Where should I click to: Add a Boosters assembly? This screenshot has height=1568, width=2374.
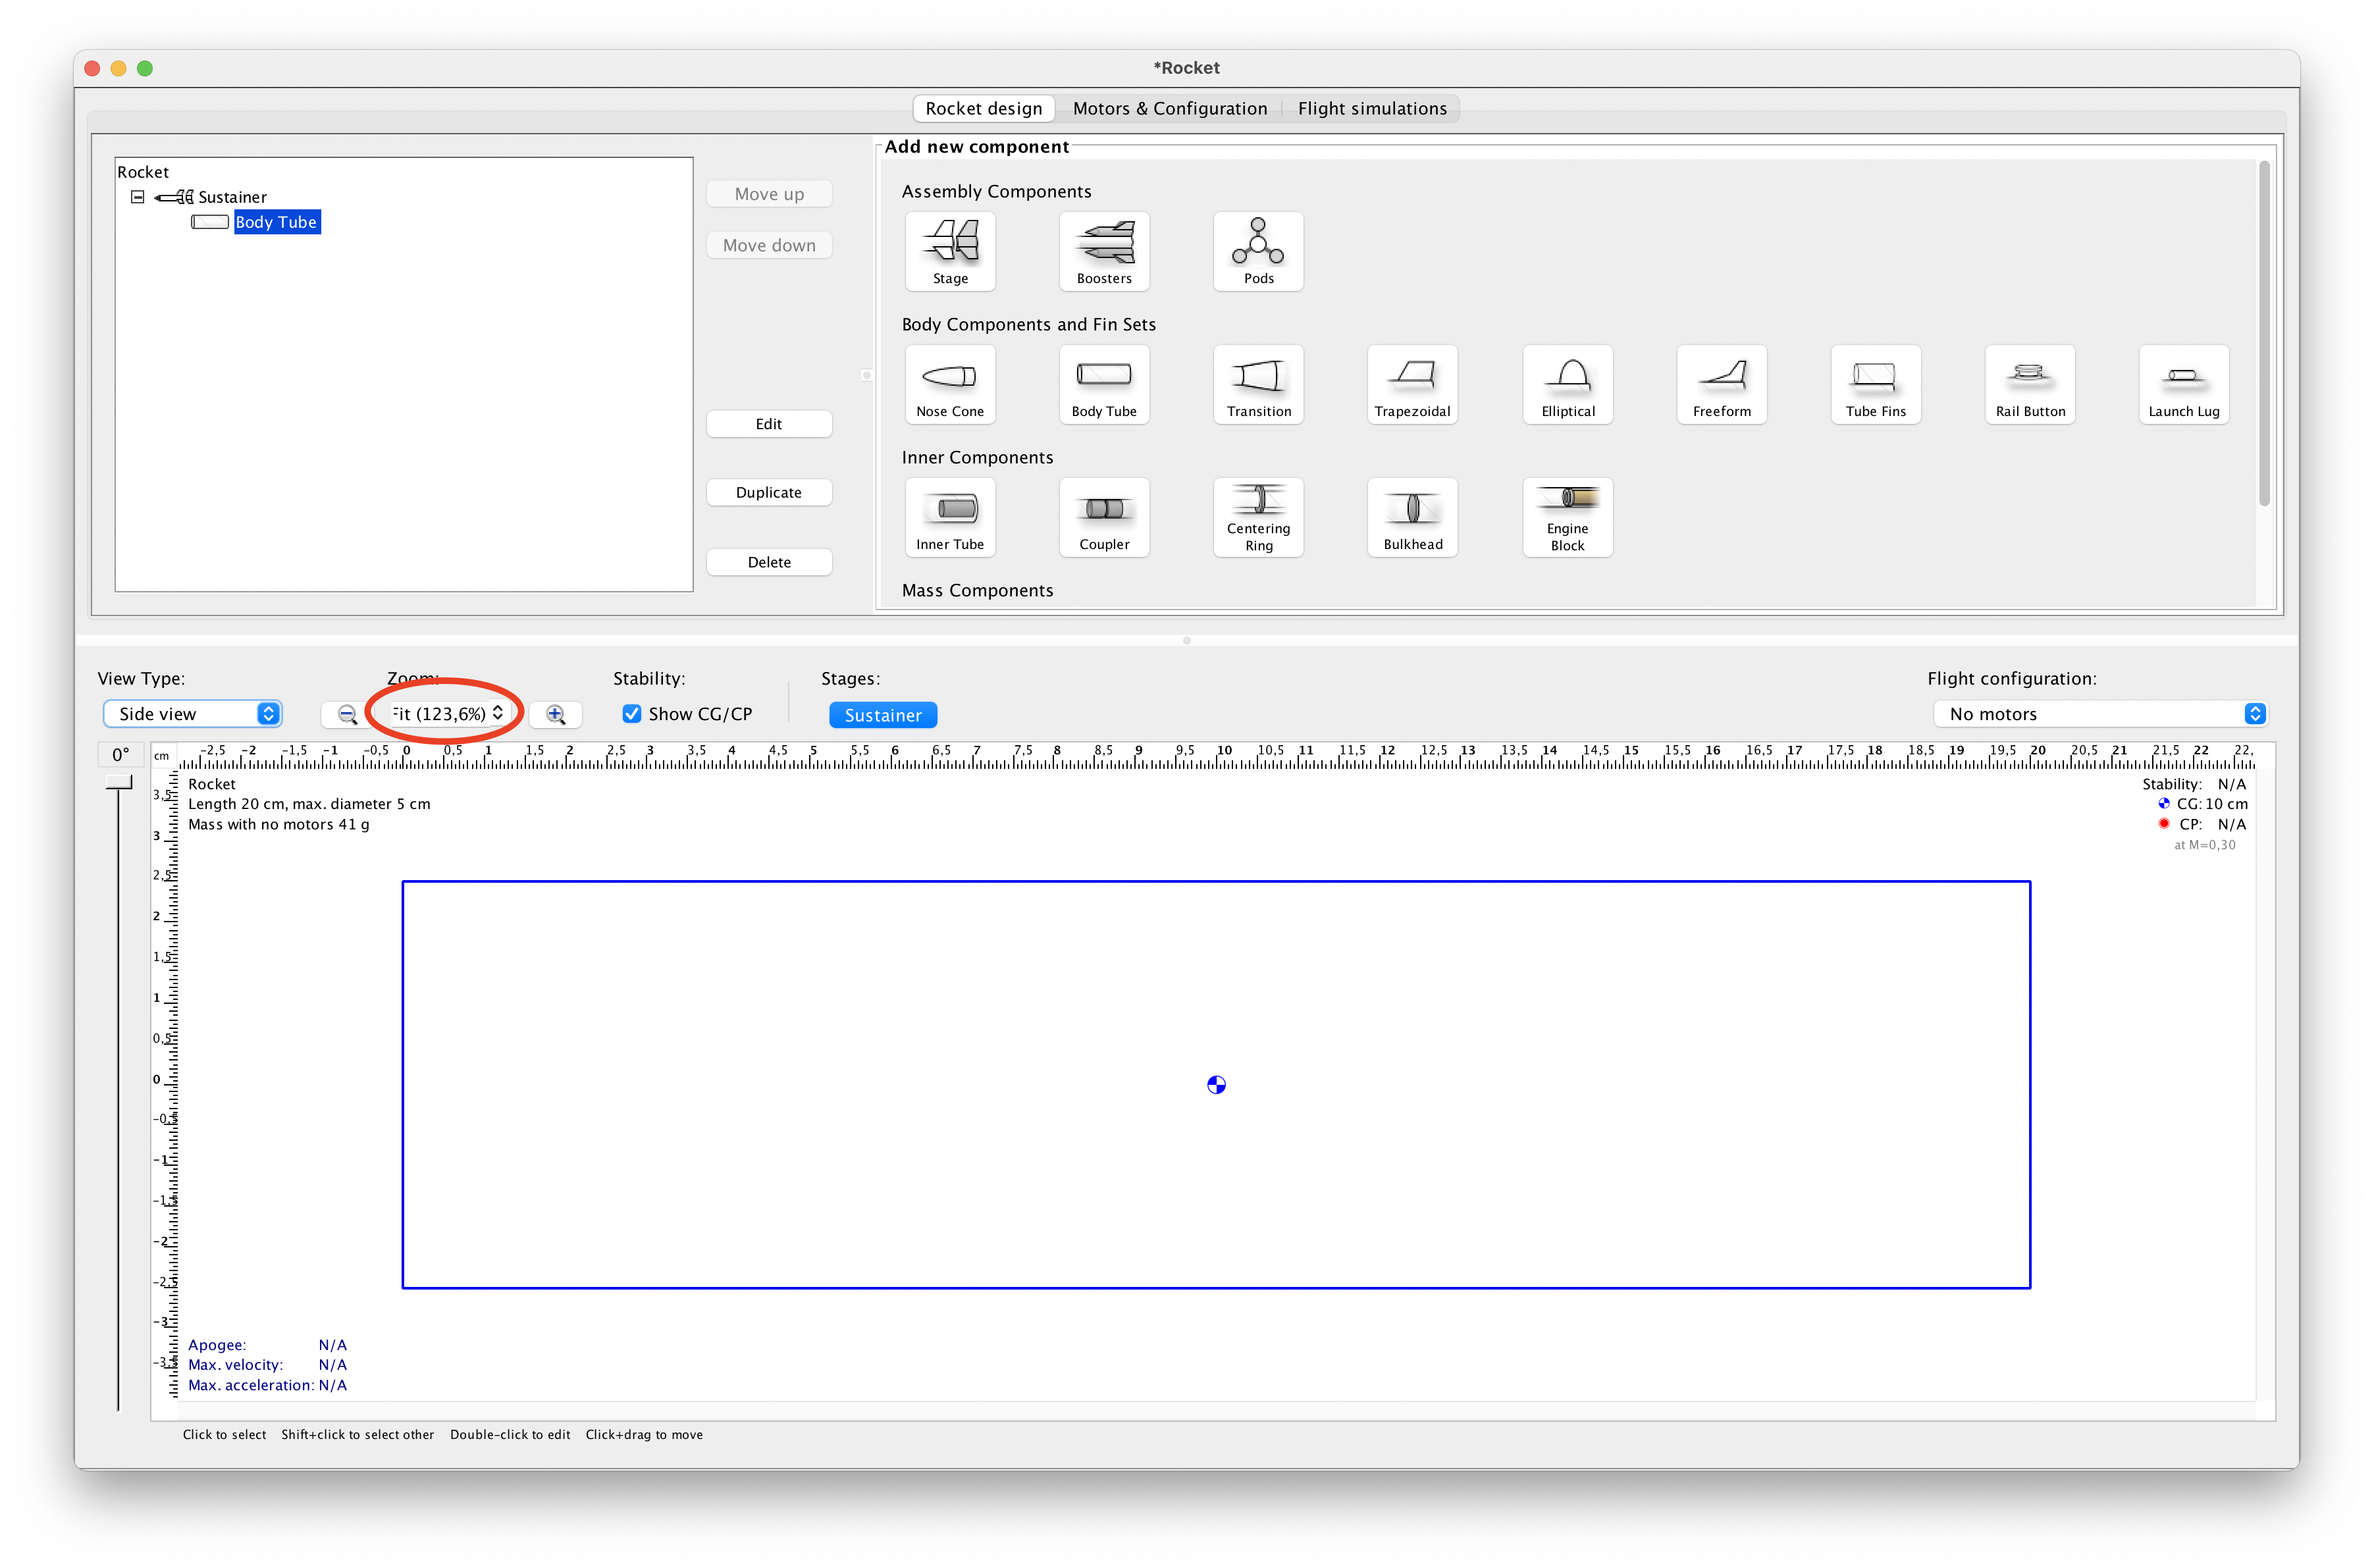[1103, 251]
